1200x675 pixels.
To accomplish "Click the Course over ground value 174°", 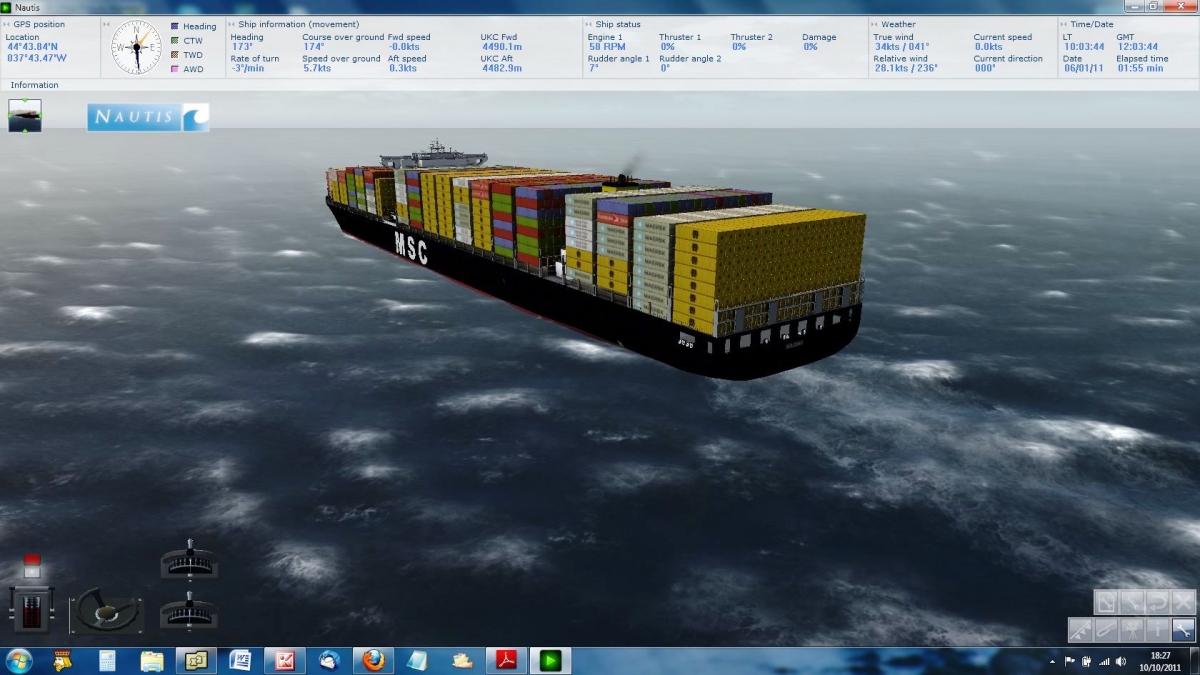I will pos(314,47).
